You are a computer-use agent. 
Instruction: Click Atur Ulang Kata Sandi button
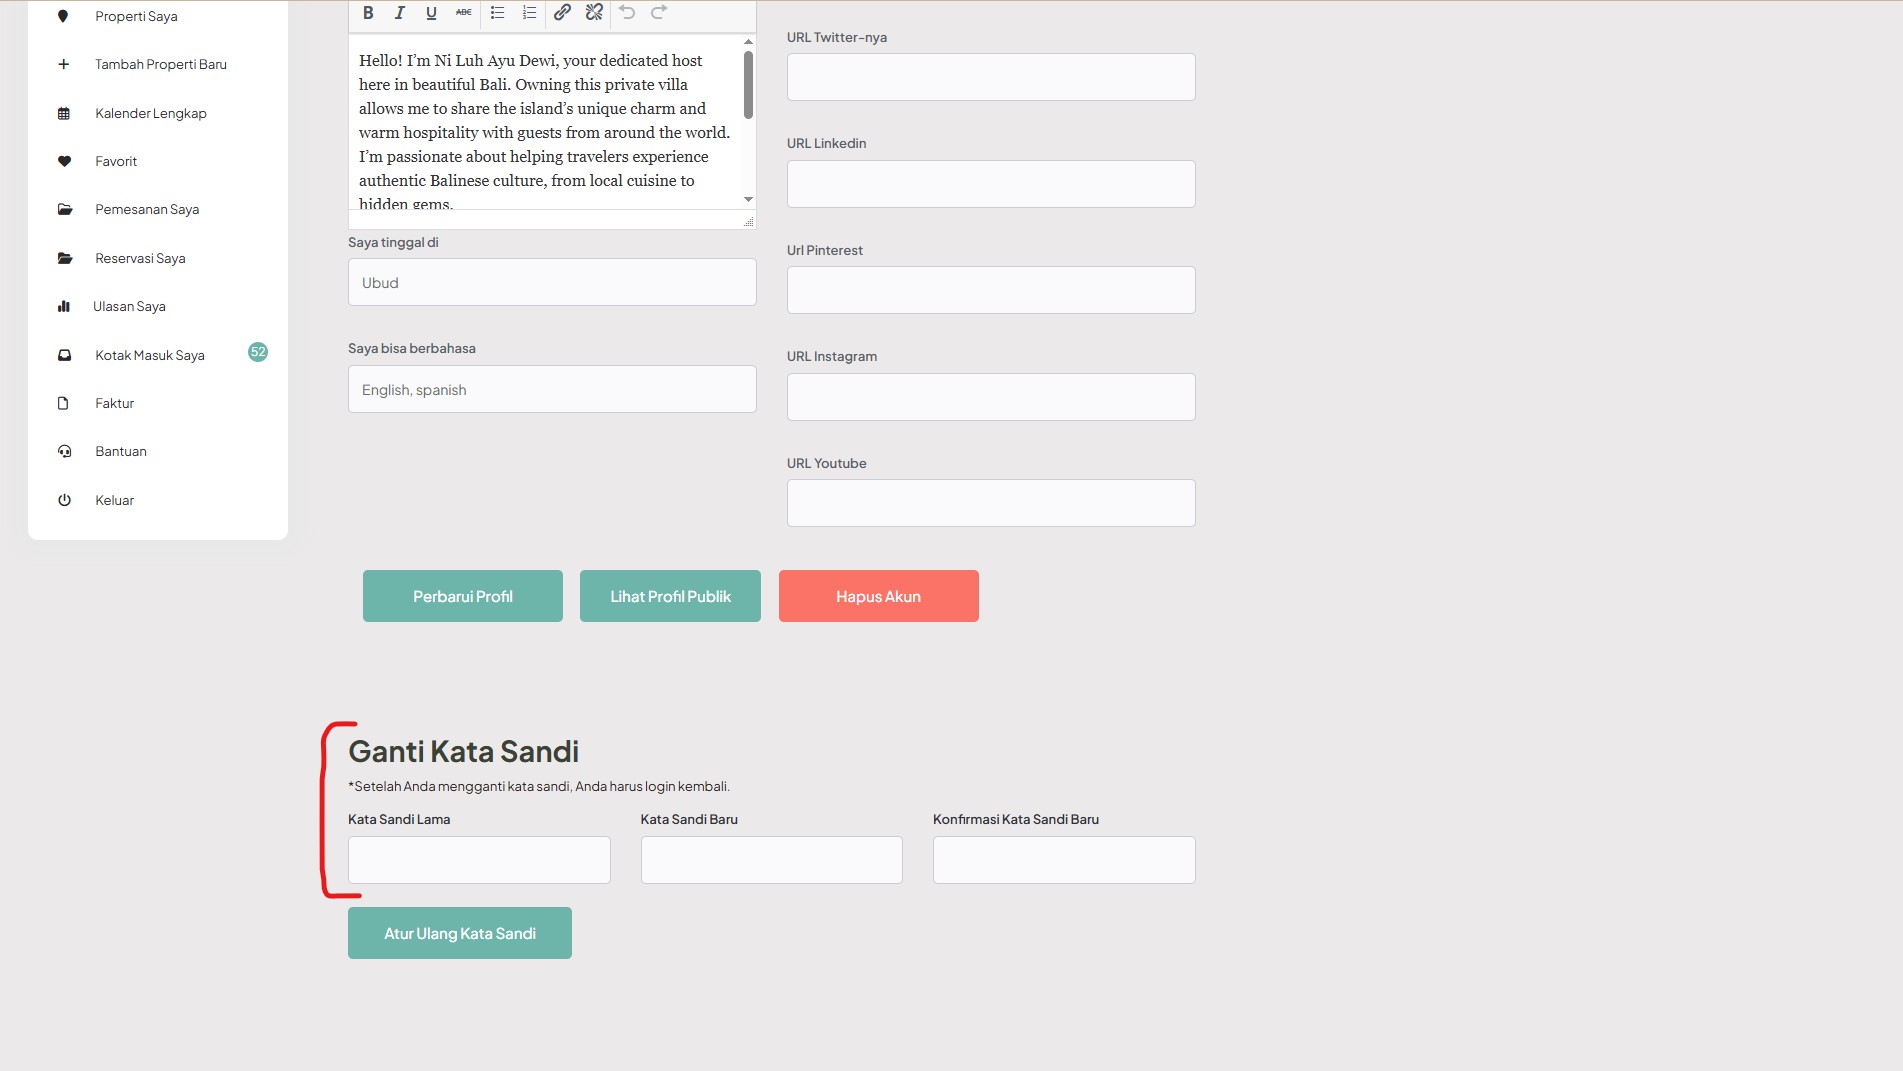(x=460, y=933)
